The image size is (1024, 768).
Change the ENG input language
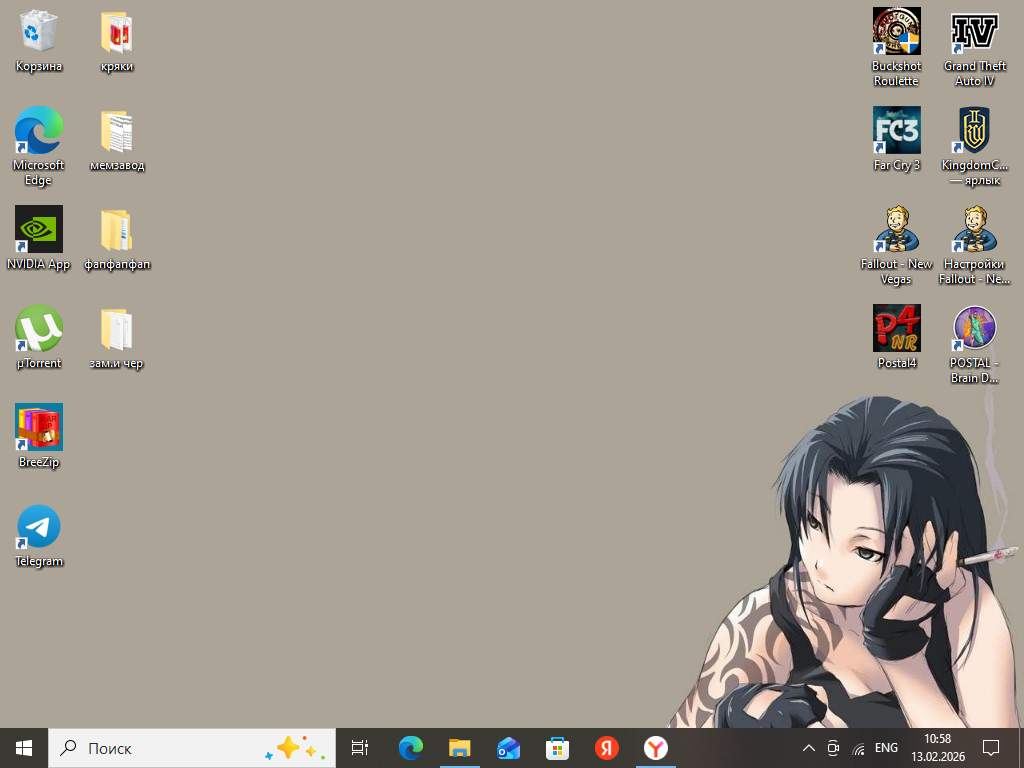(886, 748)
